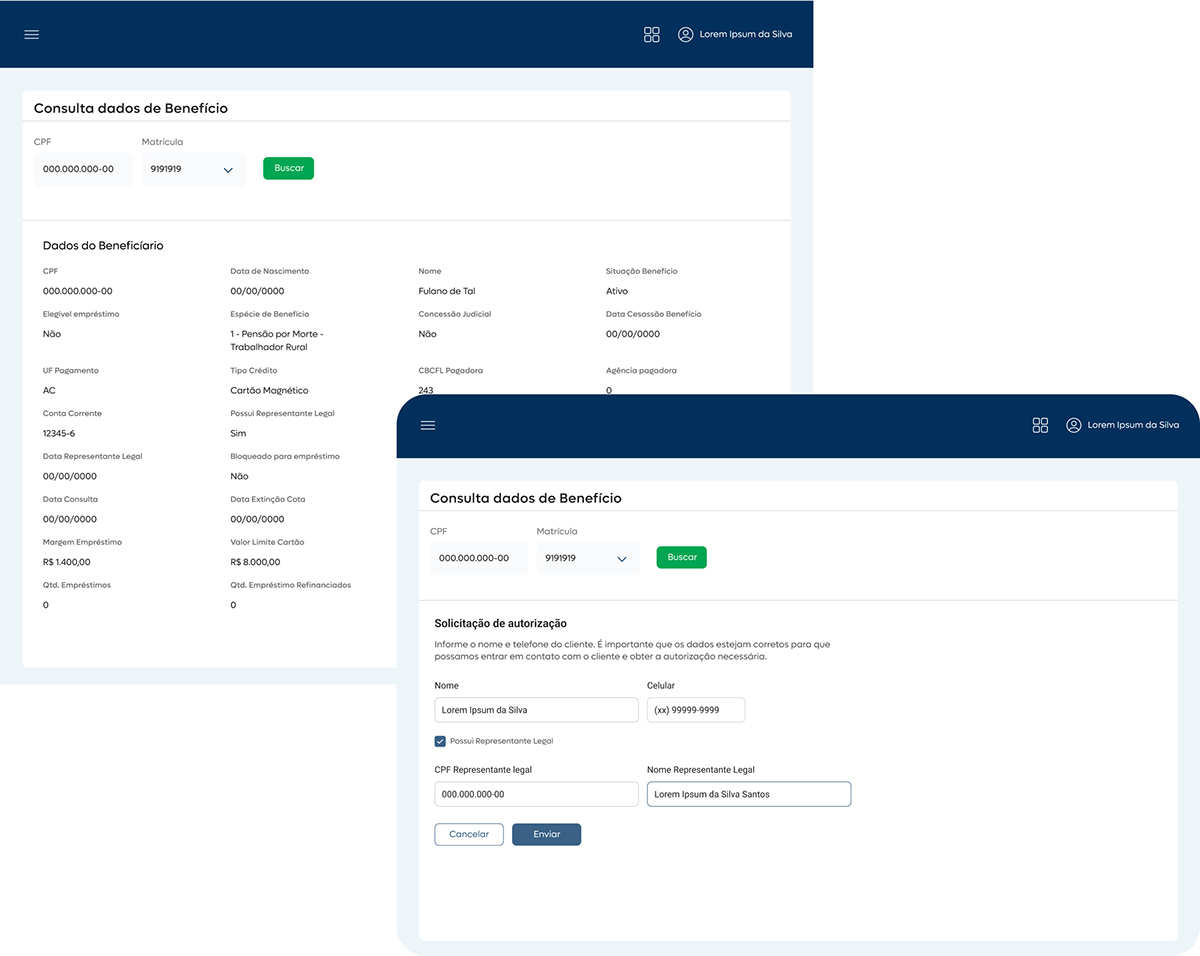This screenshot has width=1200, height=956.
Task: Click green Buscar button in back window
Action: pyautogui.click(x=289, y=168)
